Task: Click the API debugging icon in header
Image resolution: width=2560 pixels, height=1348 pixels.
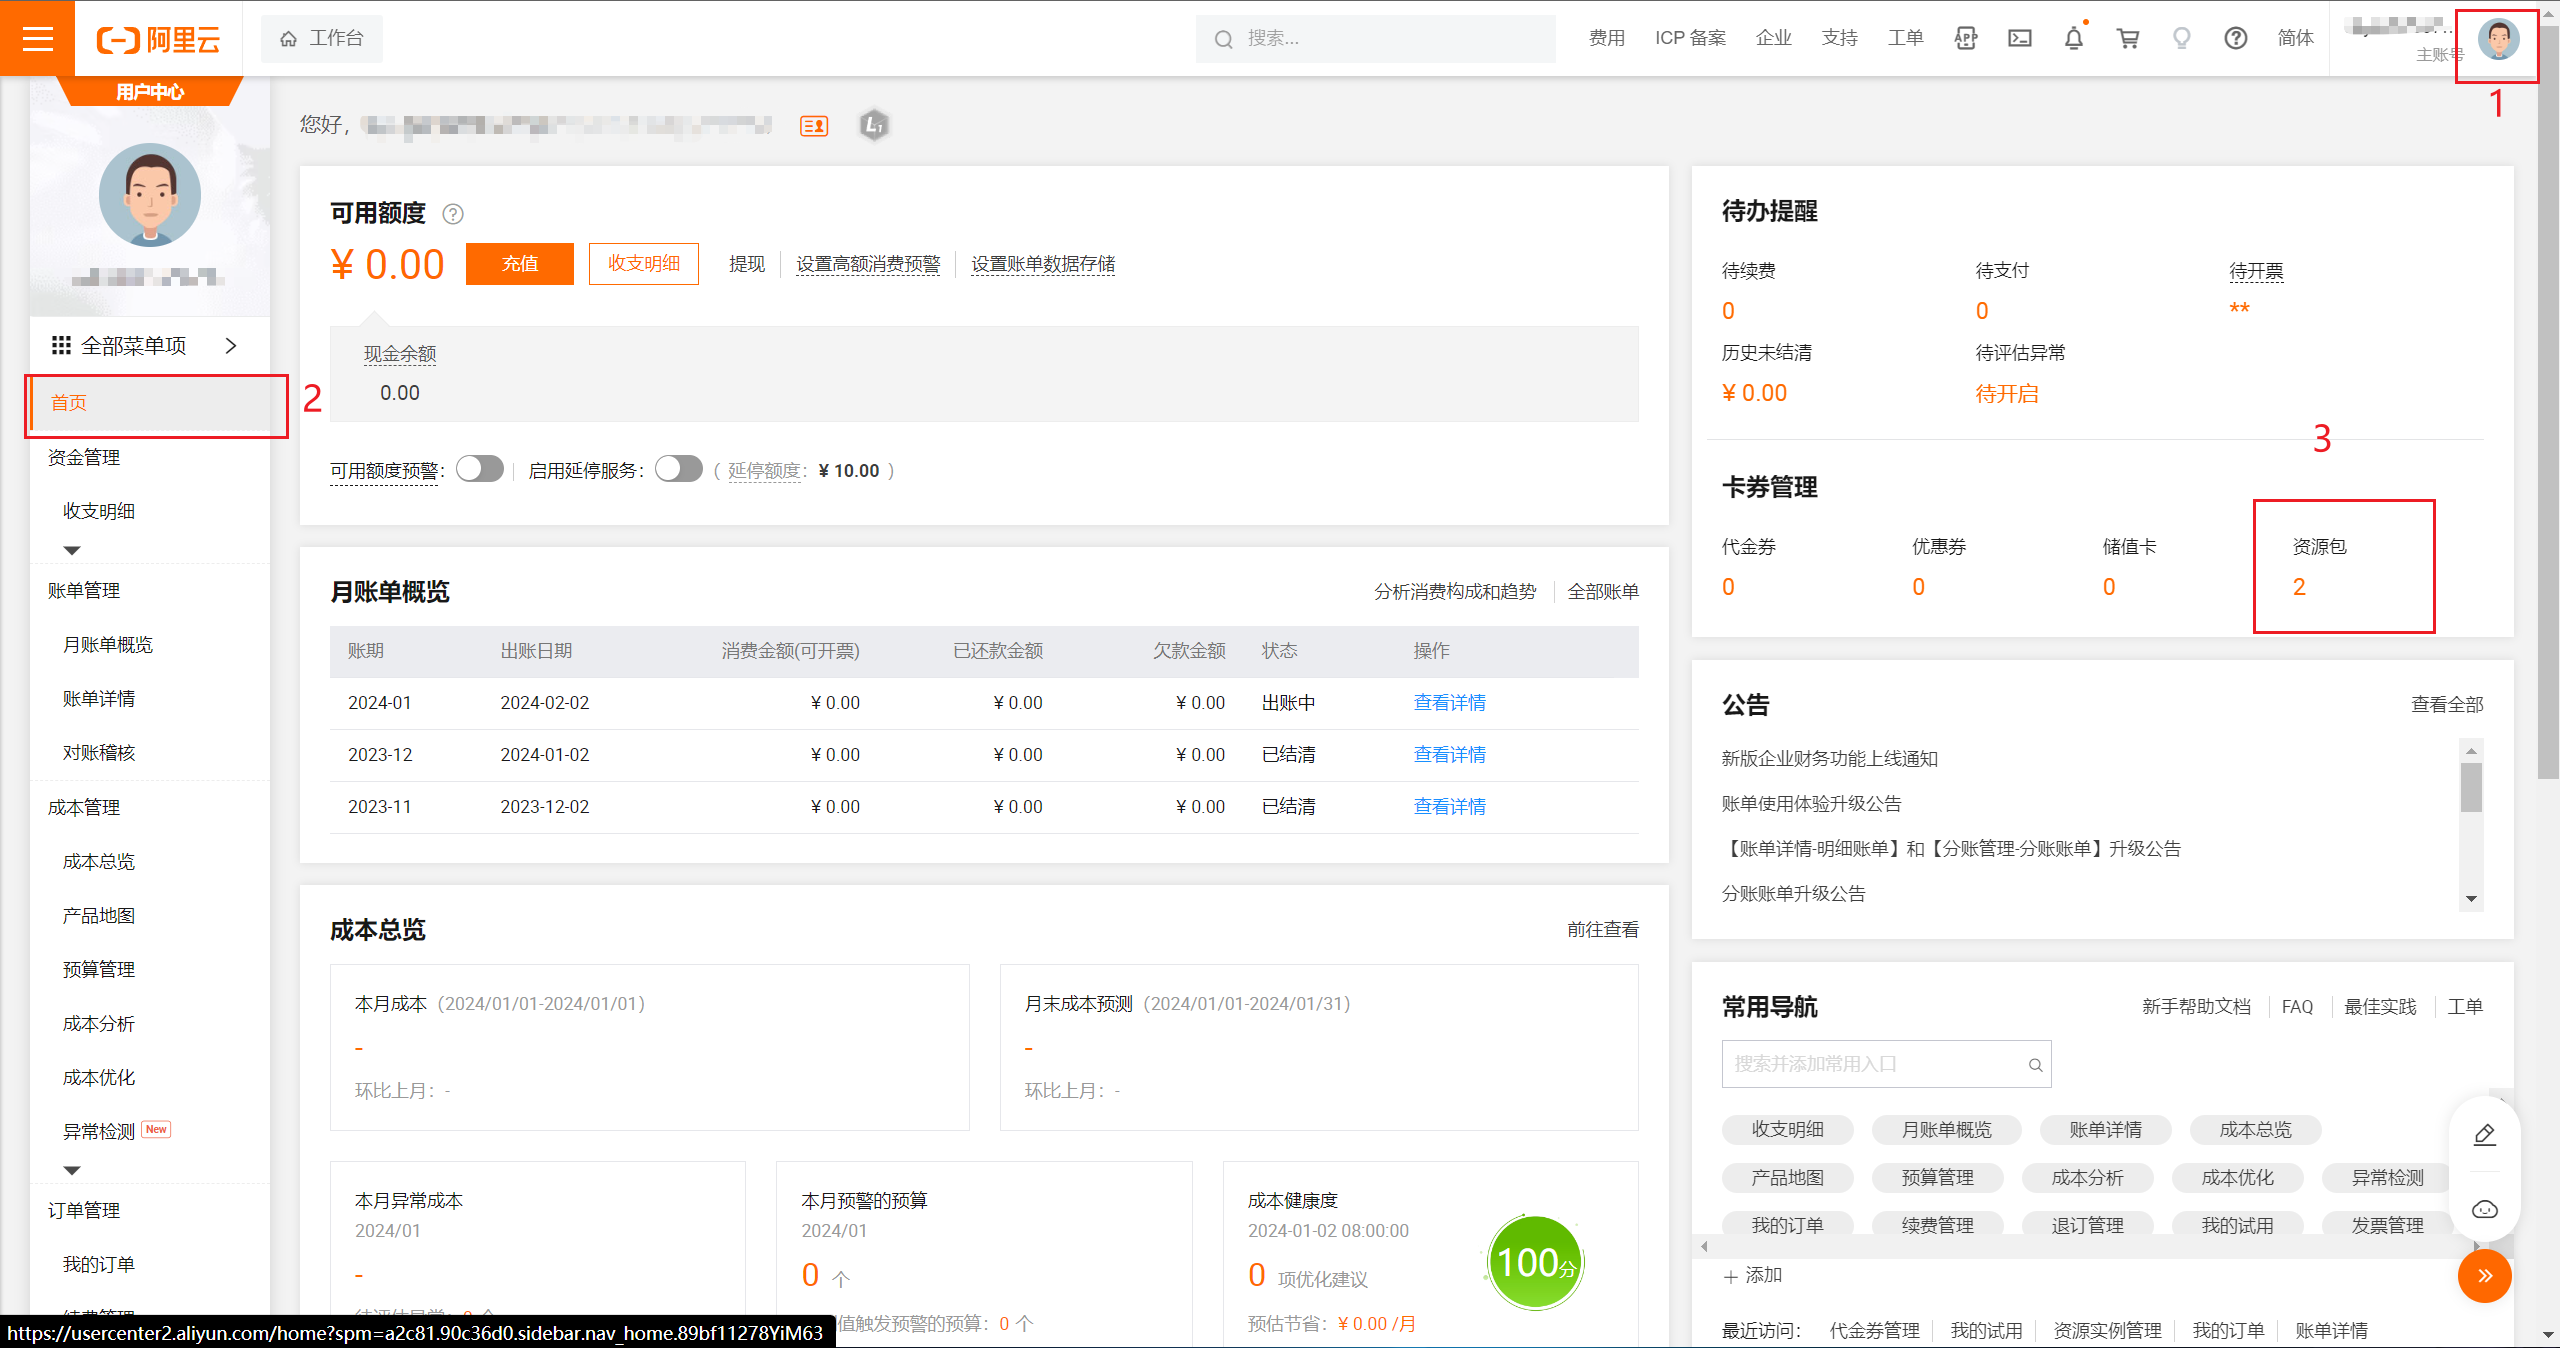Action: pyautogui.click(x=1965, y=38)
